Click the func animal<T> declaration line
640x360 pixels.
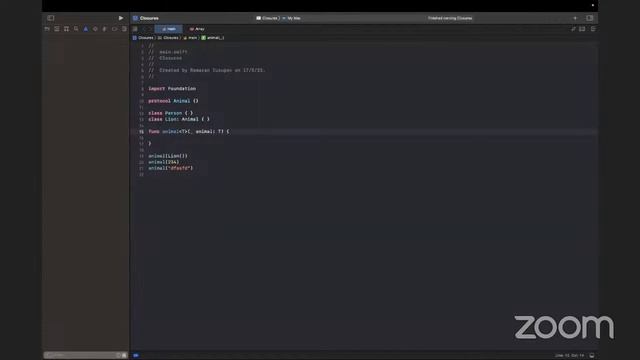point(189,131)
